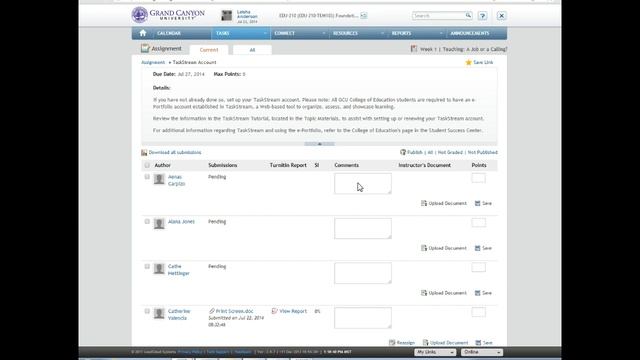The image size is (640, 360).
Task: Check the box for Catherine Valencia
Action: 147,311
